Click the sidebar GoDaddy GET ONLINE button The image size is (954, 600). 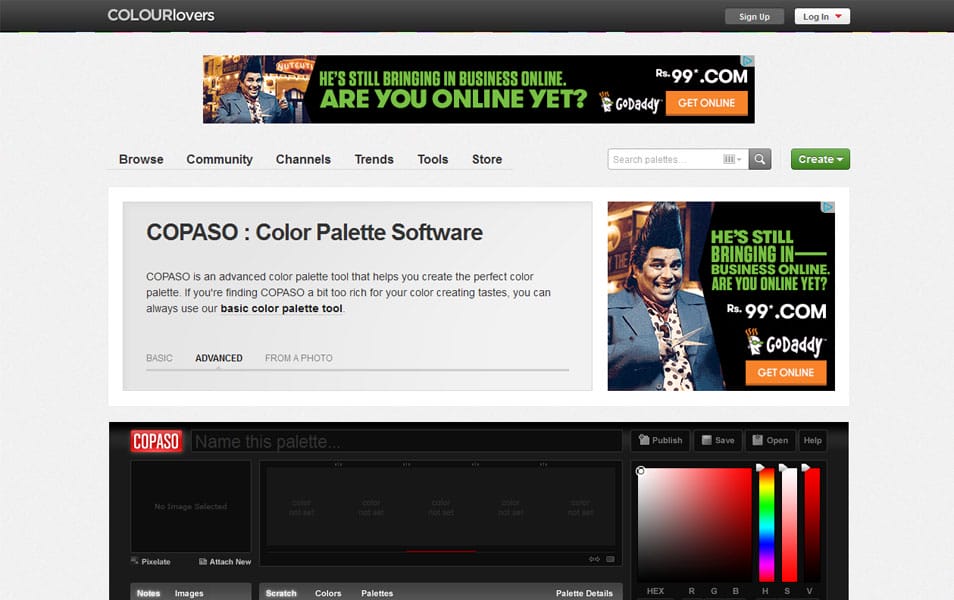click(x=786, y=372)
